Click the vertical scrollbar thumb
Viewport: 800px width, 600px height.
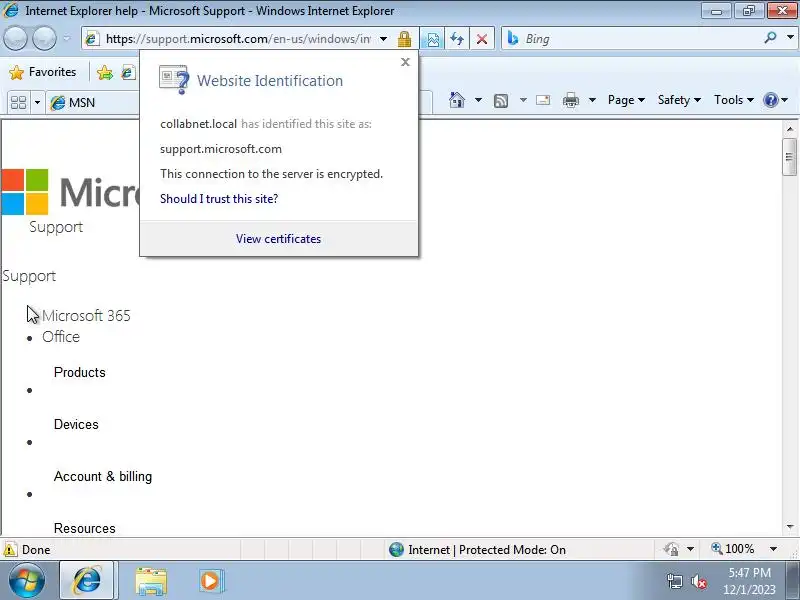[x=790, y=157]
